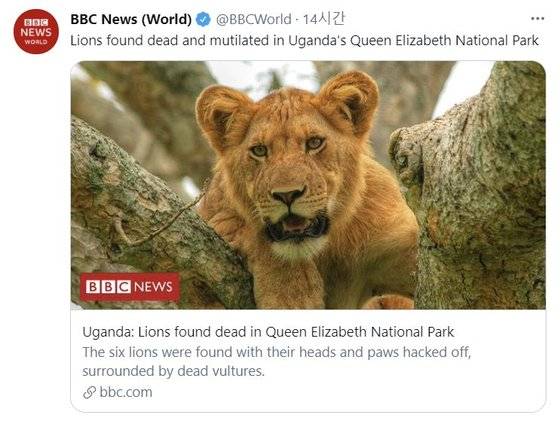Open the Uganda lions article headline
The height and width of the screenshot is (424, 560).
tap(268, 332)
